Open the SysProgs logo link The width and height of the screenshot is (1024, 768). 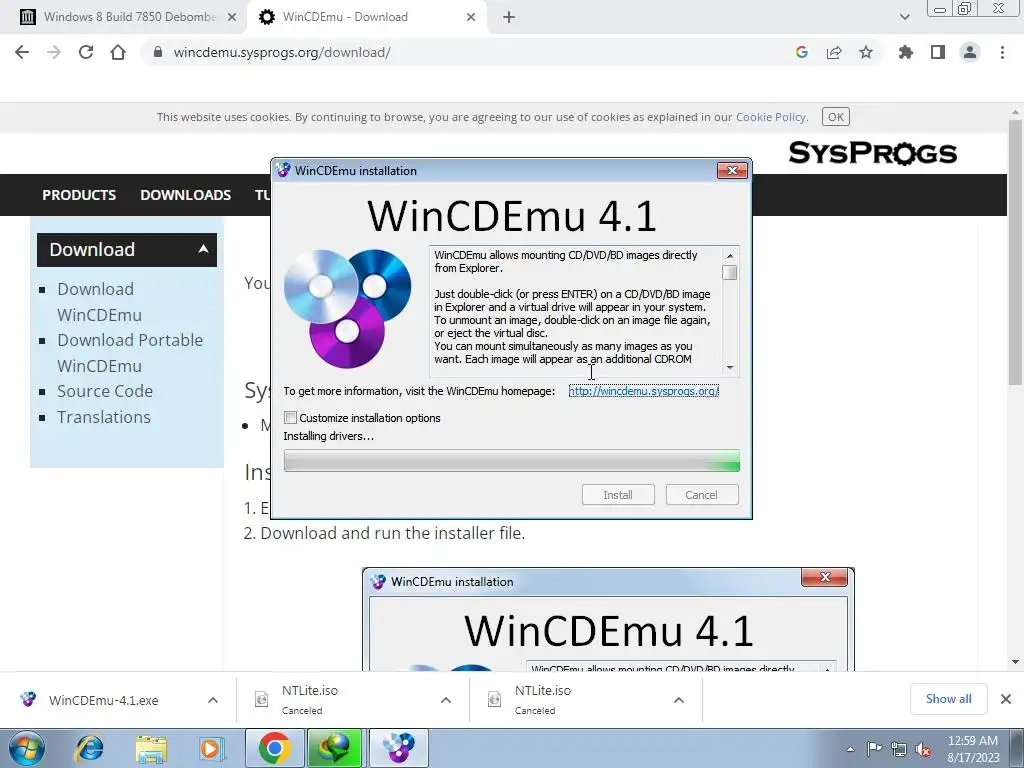[872, 153]
